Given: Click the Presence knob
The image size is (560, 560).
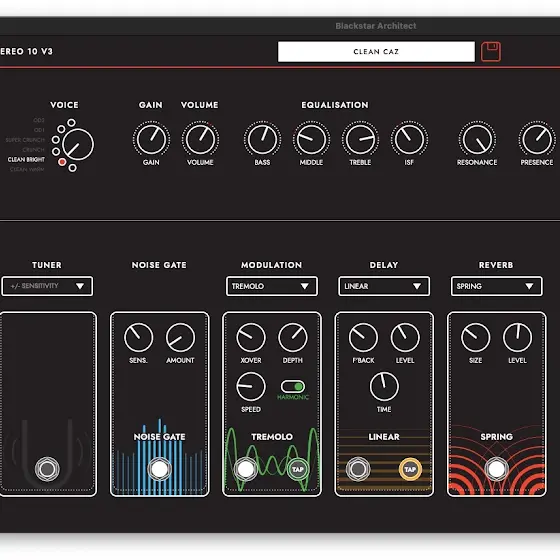Looking at the screenshot, I should coord(537,139).
